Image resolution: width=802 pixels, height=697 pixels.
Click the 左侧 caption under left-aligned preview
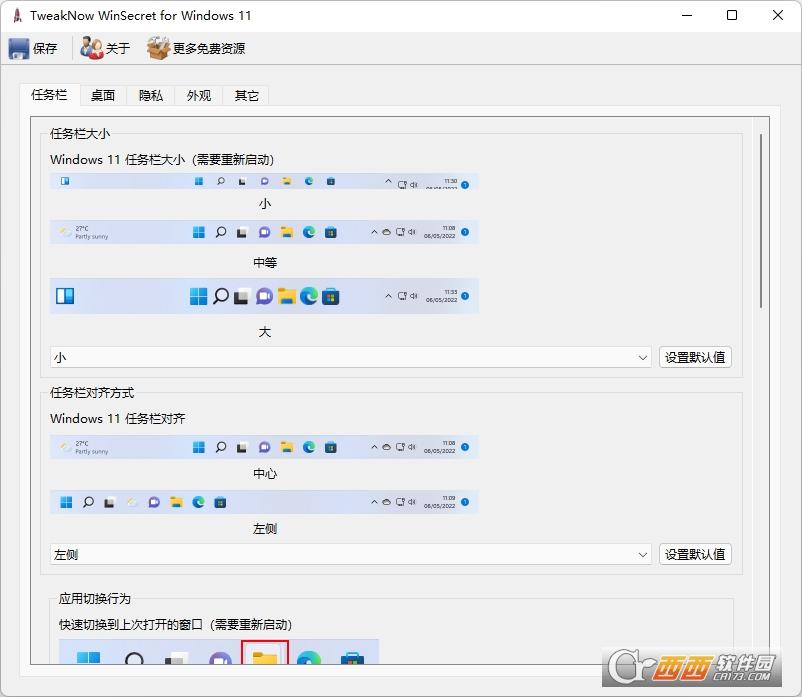click(265, 529)
